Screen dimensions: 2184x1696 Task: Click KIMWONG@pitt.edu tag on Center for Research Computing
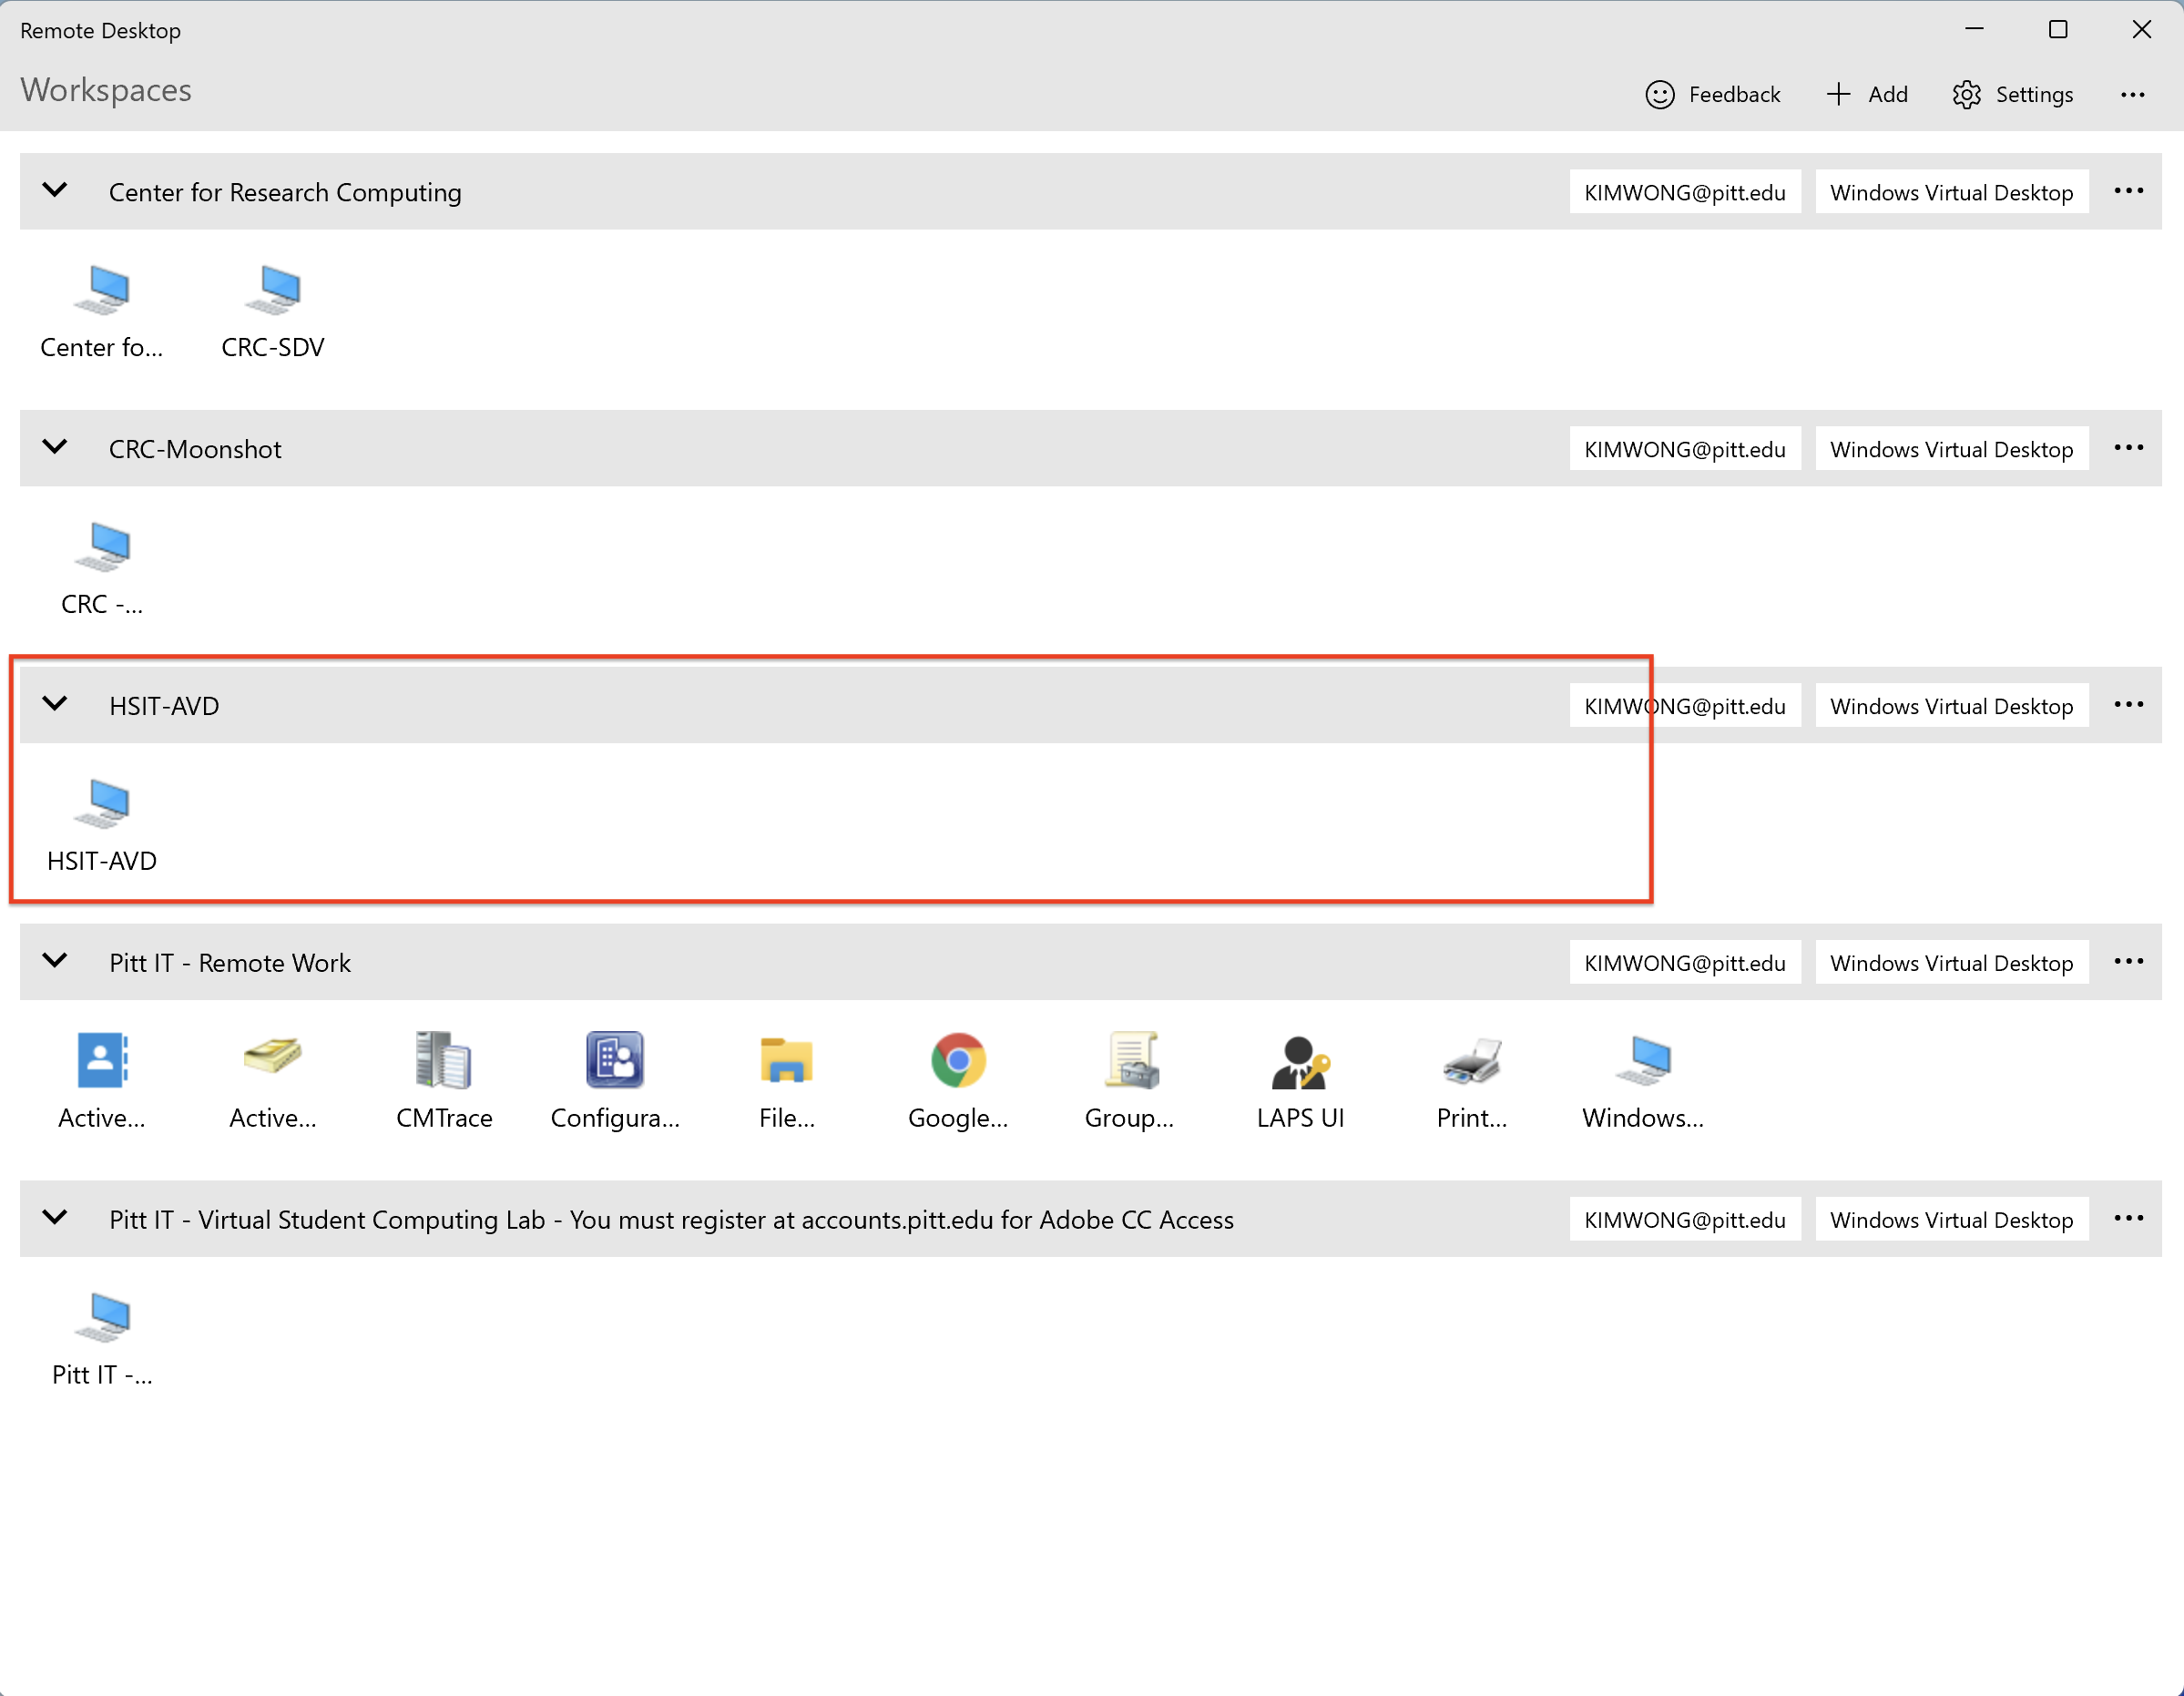coord(1685,192)
